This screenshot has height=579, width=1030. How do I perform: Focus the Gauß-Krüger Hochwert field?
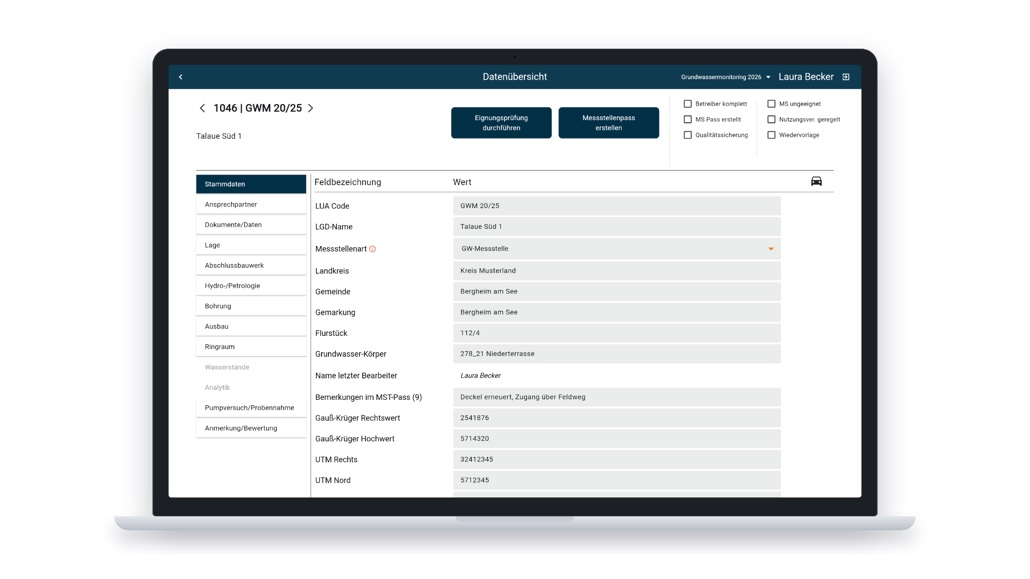(x=617, y=438)
